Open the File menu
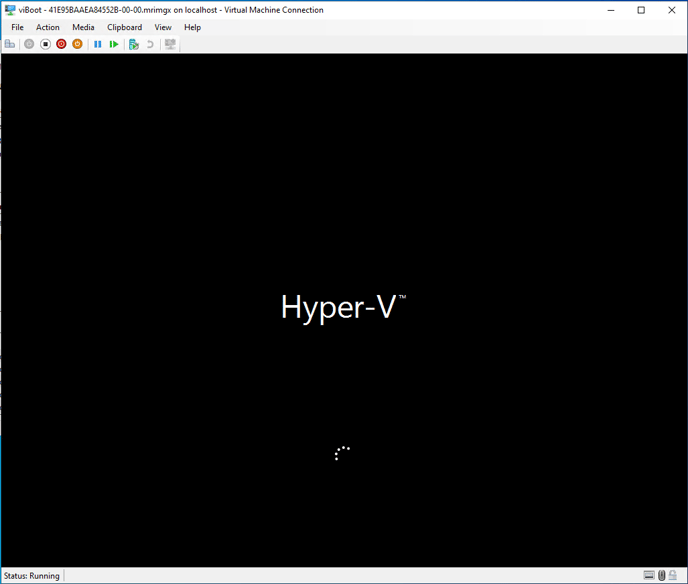 tap(18, 27)
